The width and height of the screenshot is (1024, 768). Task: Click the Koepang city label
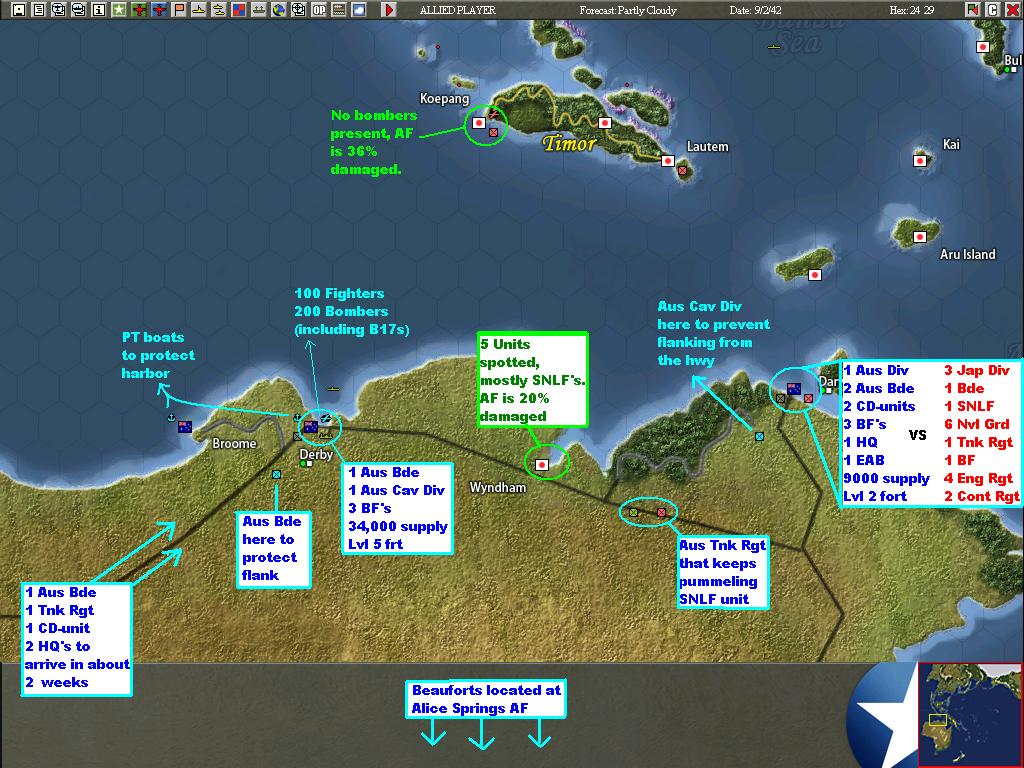[444, 99]
